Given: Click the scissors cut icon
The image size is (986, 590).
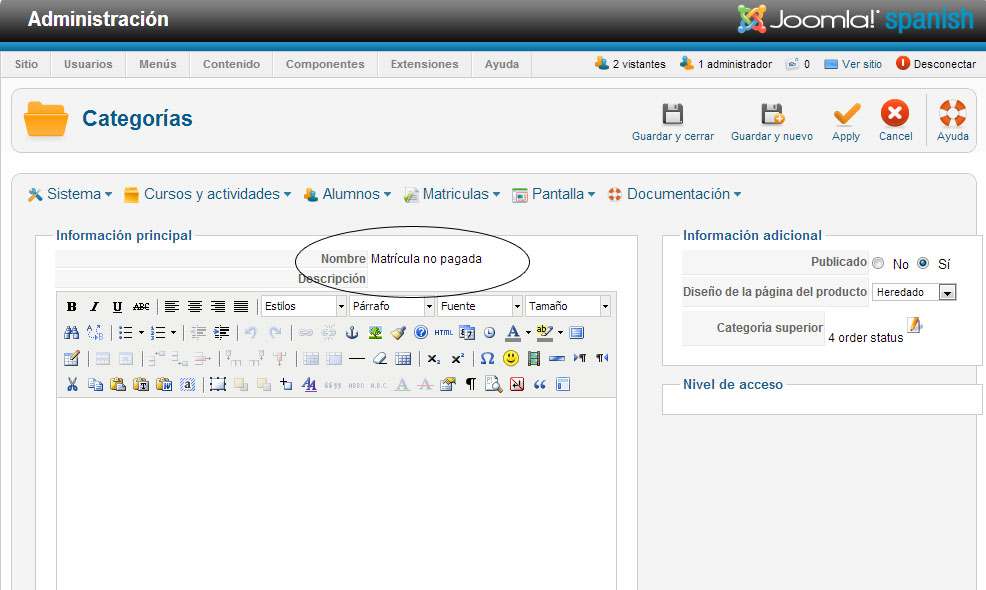Looking at the screenshot, I should [72, 384].
